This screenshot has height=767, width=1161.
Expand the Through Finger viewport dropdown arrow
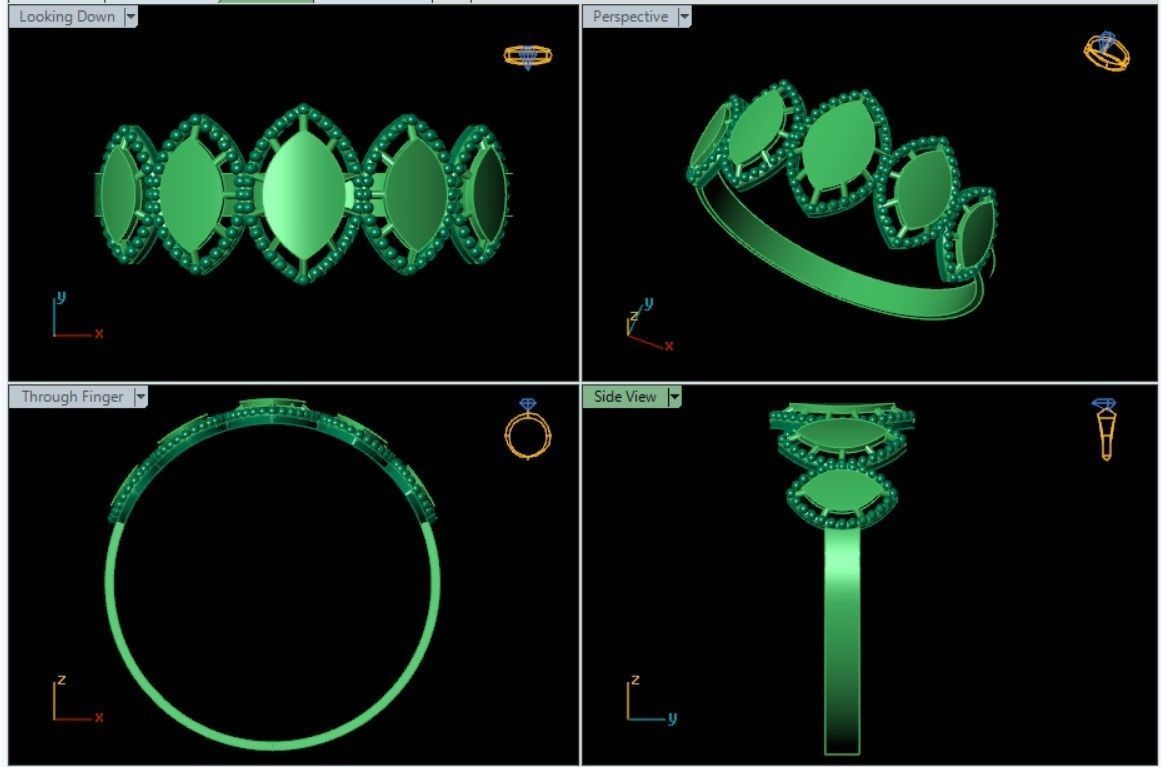(x=141, y=396)
